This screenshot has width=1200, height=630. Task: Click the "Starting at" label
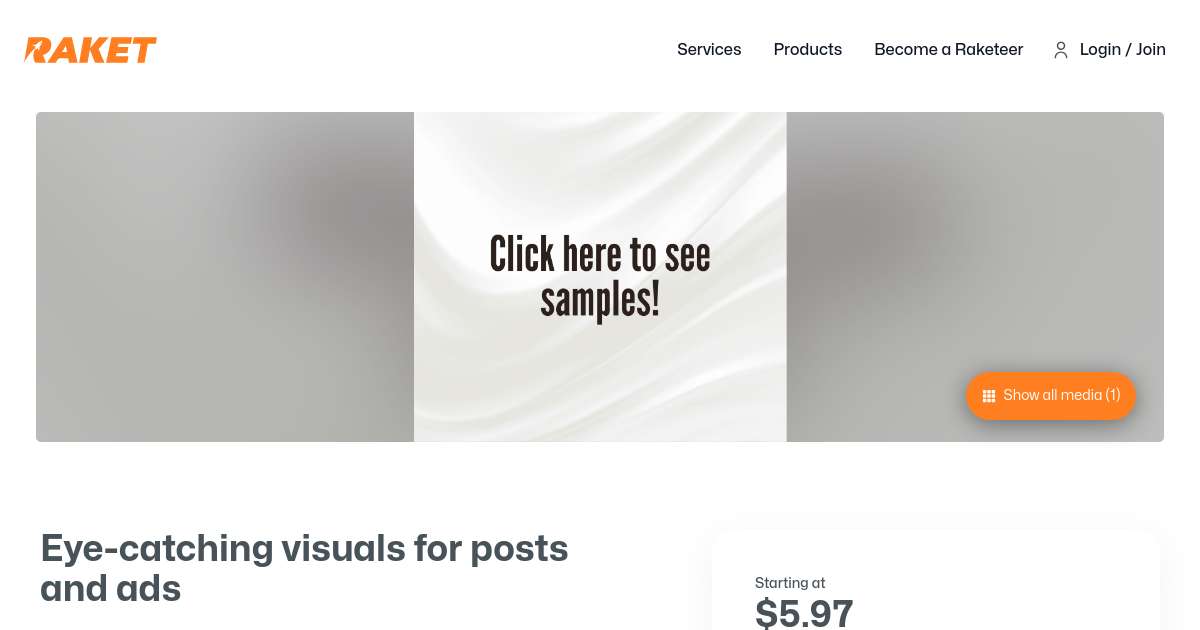click(790, 583)
